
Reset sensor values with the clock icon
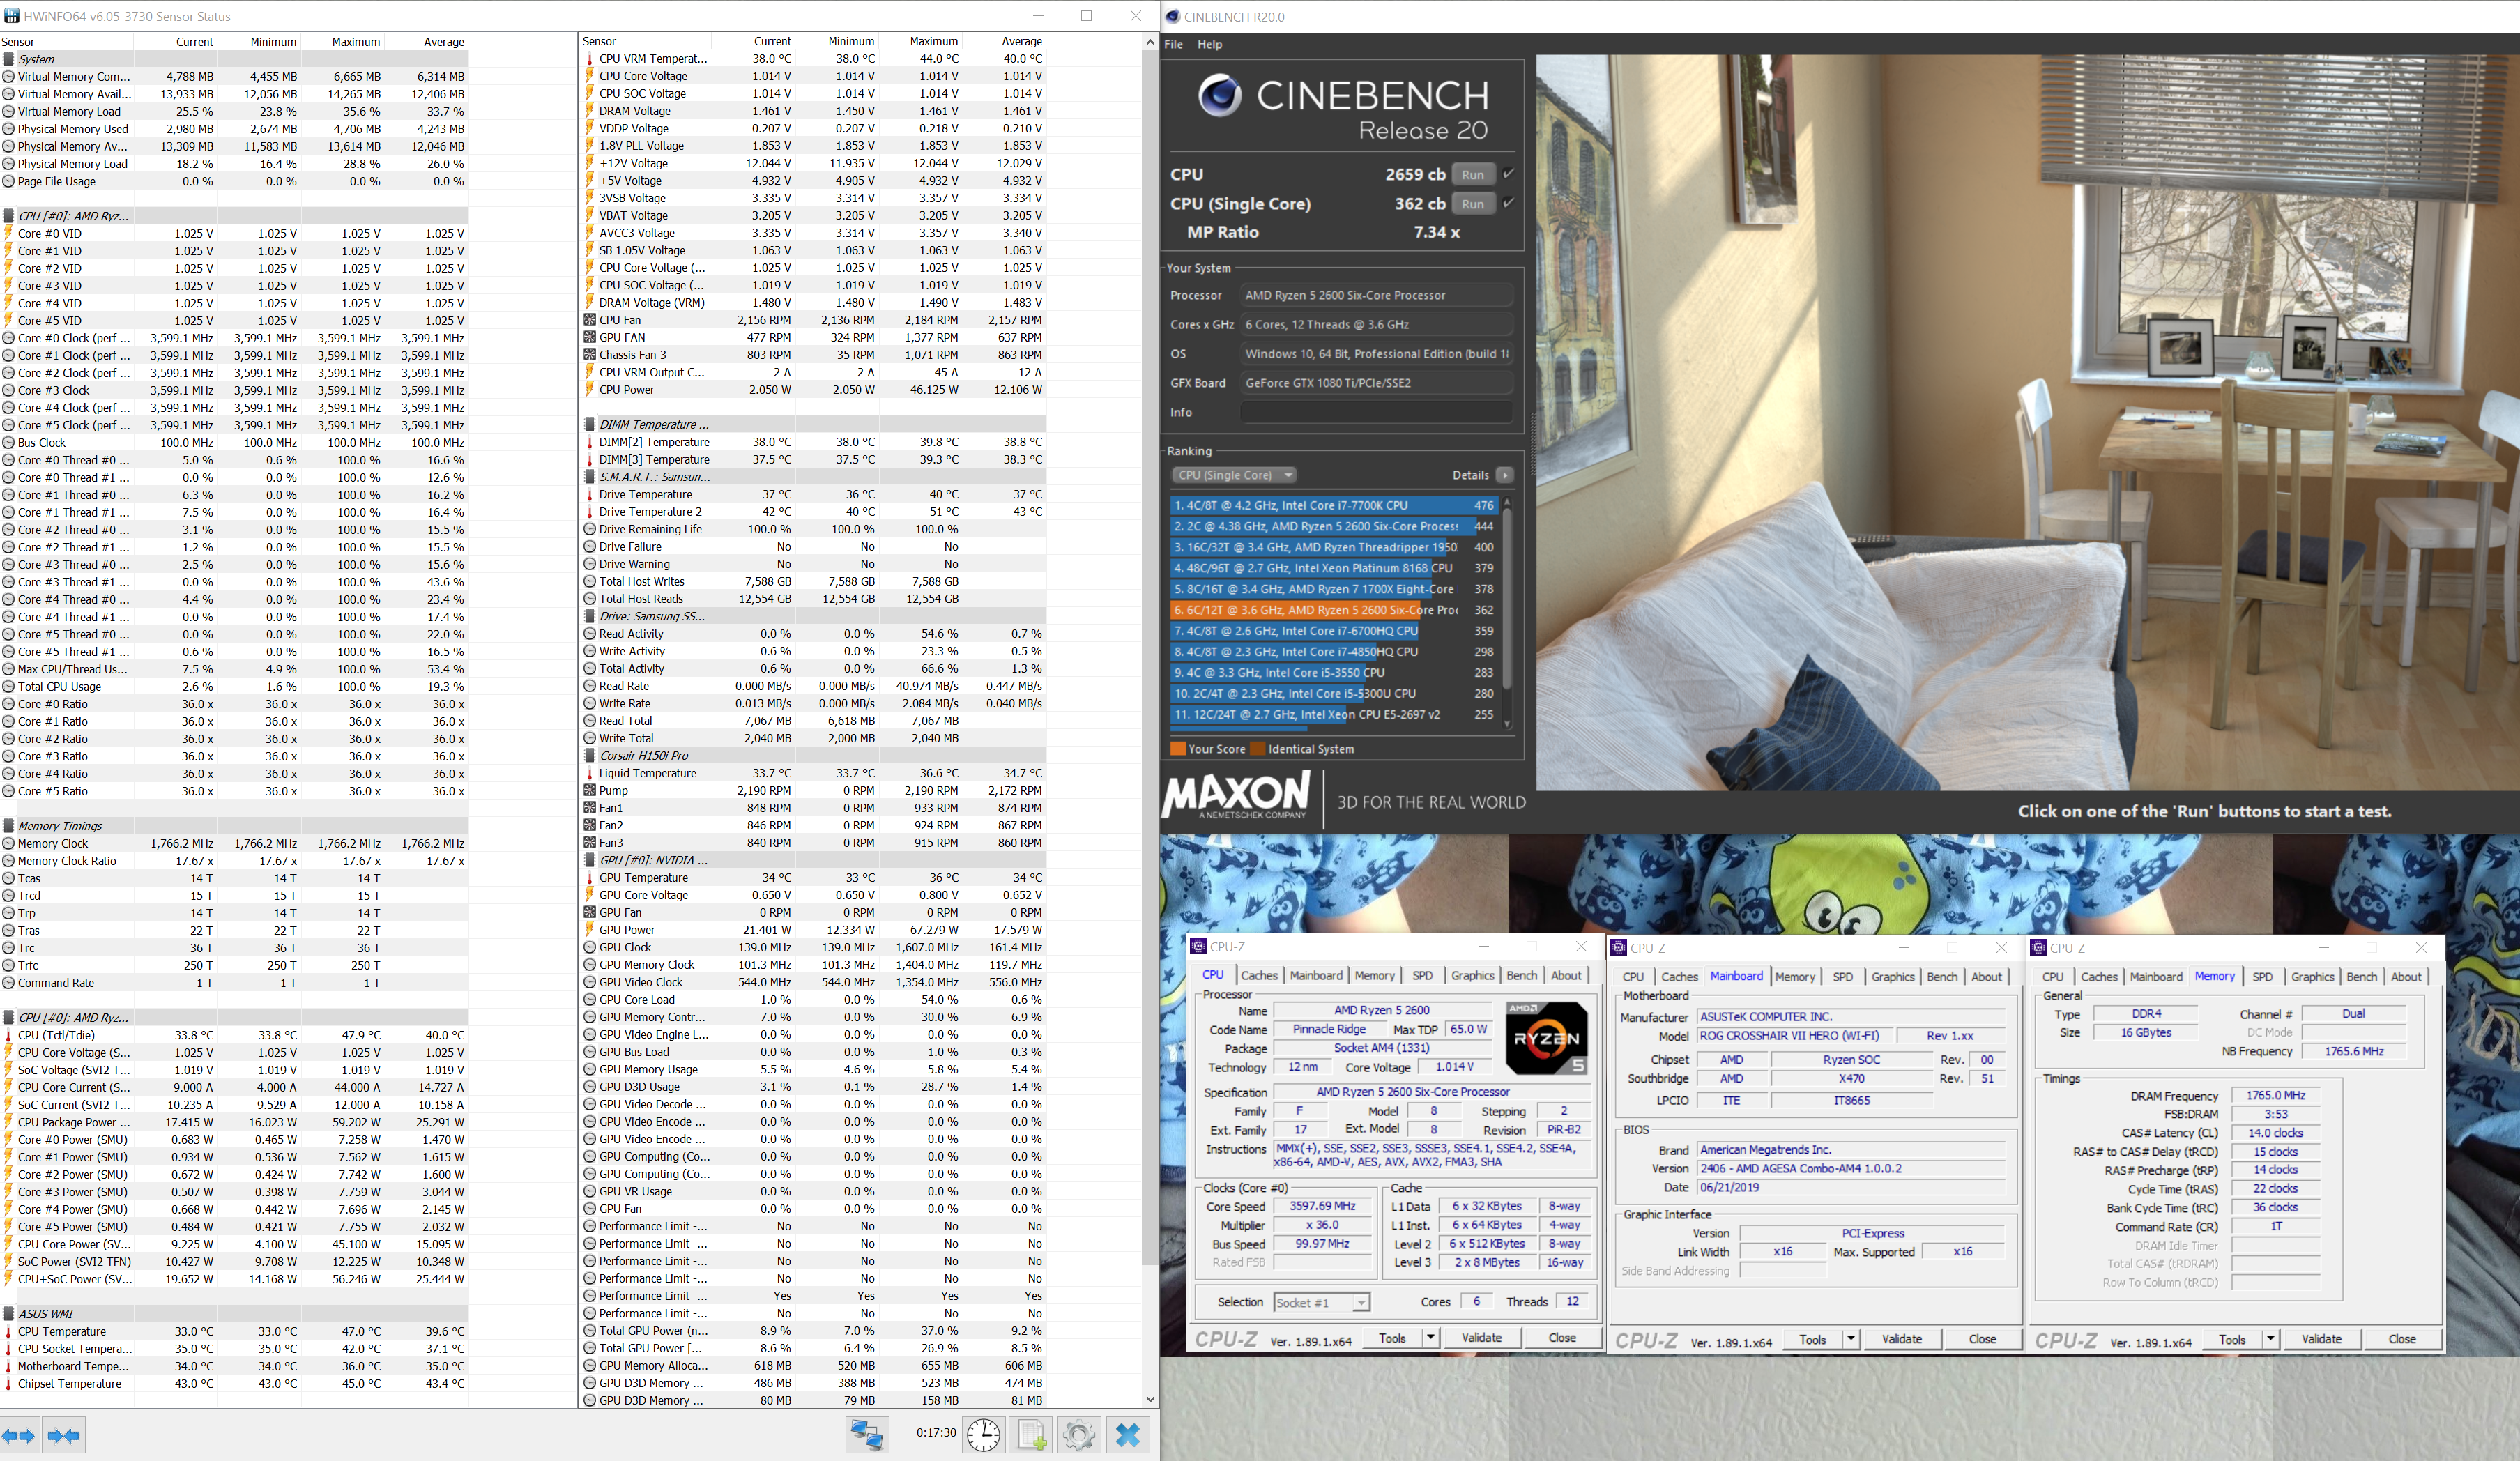(983, 1435)
